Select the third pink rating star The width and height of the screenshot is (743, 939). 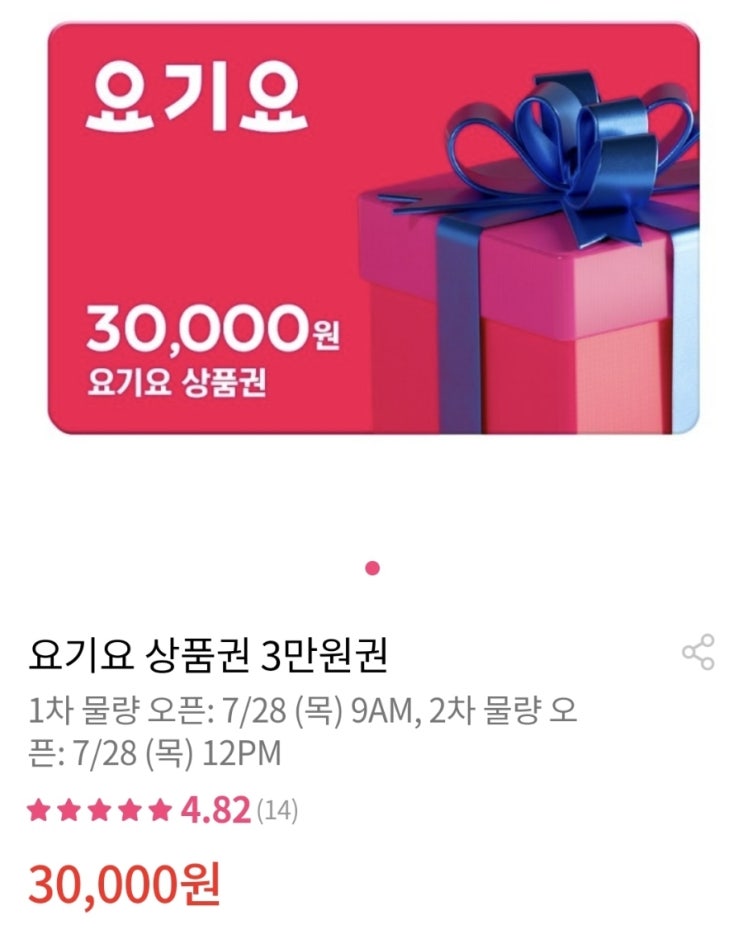[99, 810]
